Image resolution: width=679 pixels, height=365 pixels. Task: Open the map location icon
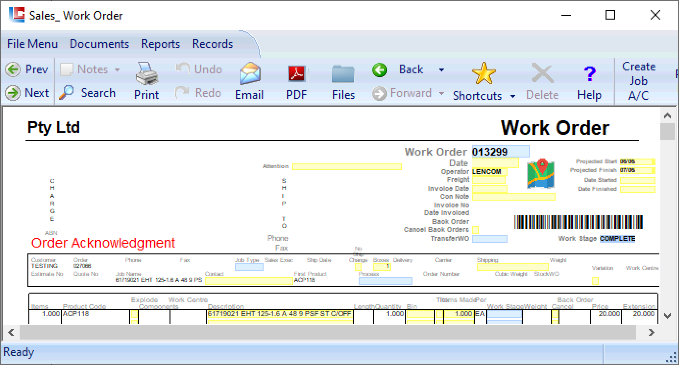click(541, 174)
